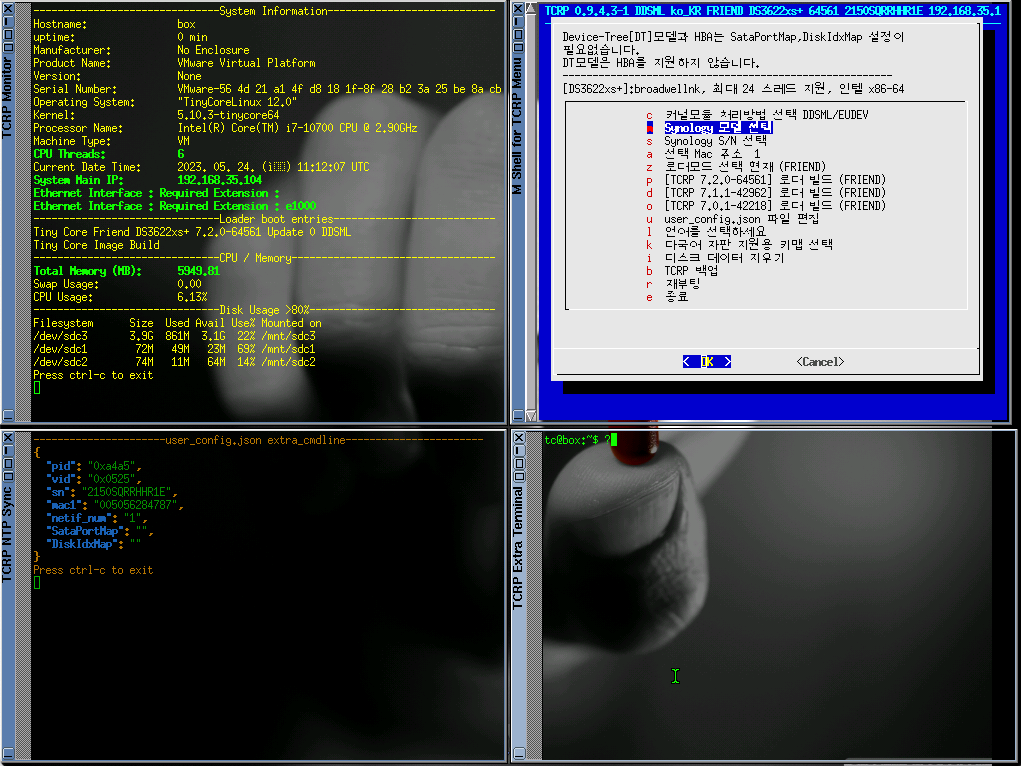Click the "pid" value "0xa4a5"
The height and width of the screenshot is (766, 1021).
click(111, 466)
